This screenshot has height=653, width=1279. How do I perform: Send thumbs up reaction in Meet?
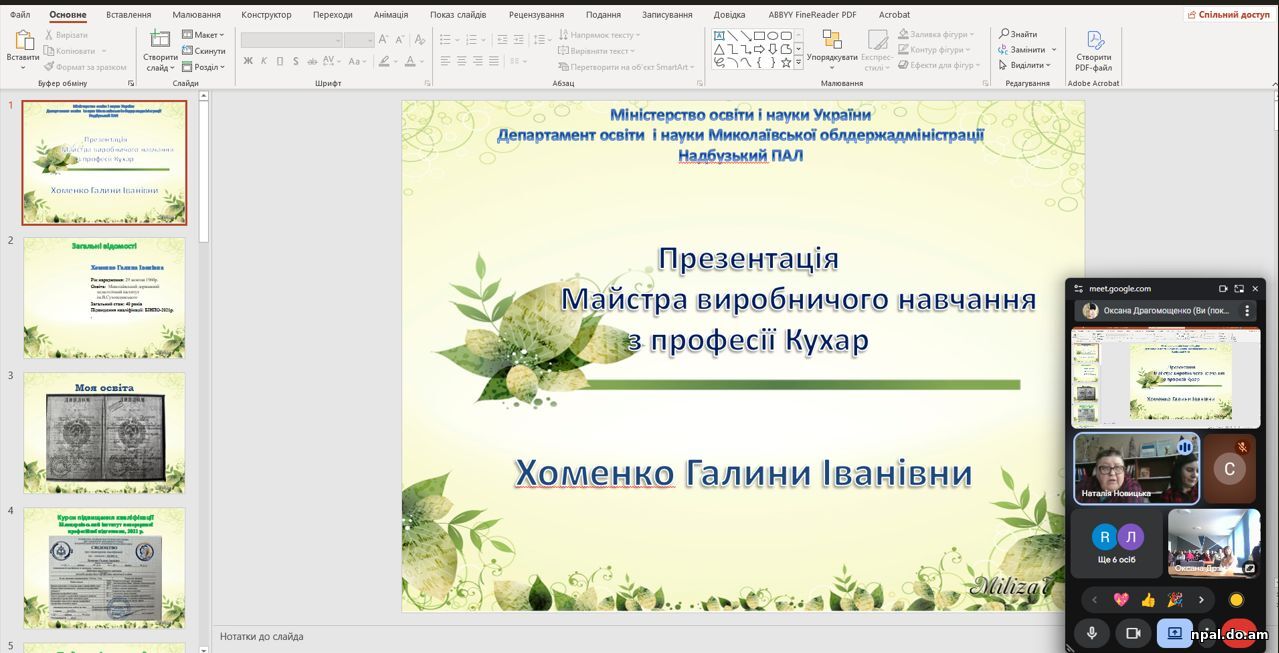[1148, 600]
